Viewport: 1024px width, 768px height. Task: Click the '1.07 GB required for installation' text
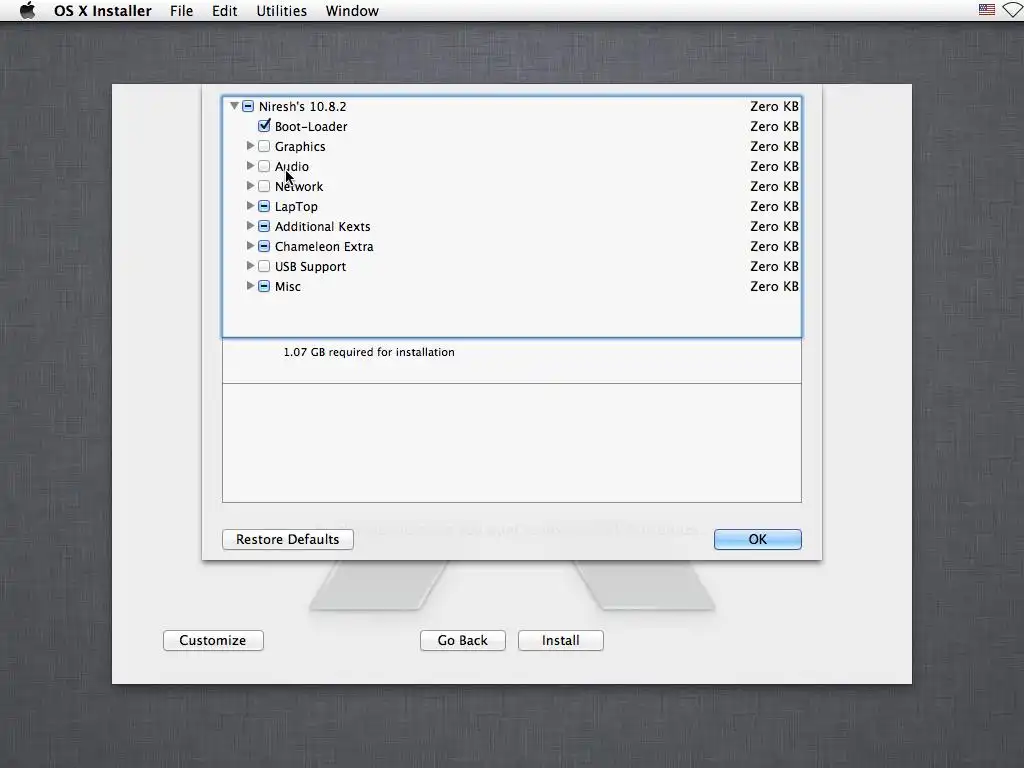click(369, 352)
